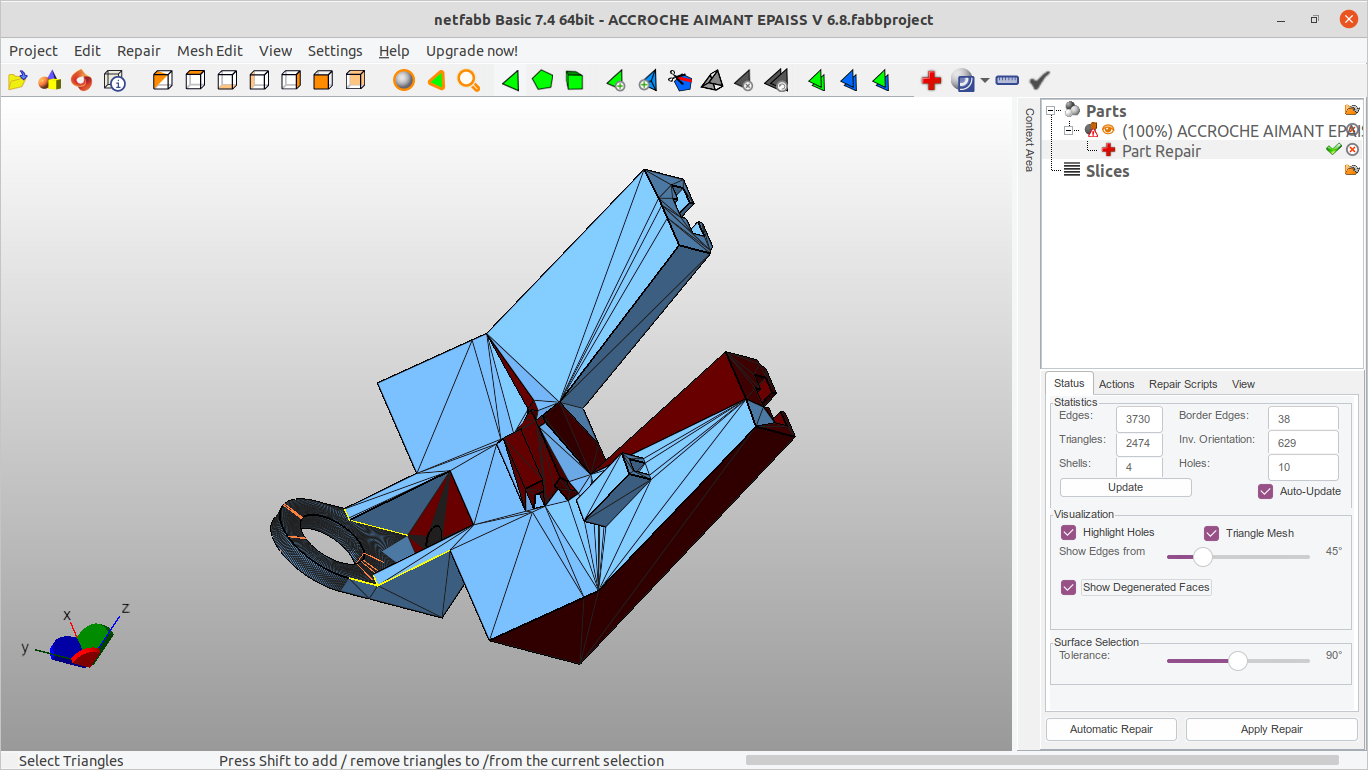Uncheck the Highlight Holes checkbox
Image resolution: width=1368 pixels, height=770 pixels.
1068,533
